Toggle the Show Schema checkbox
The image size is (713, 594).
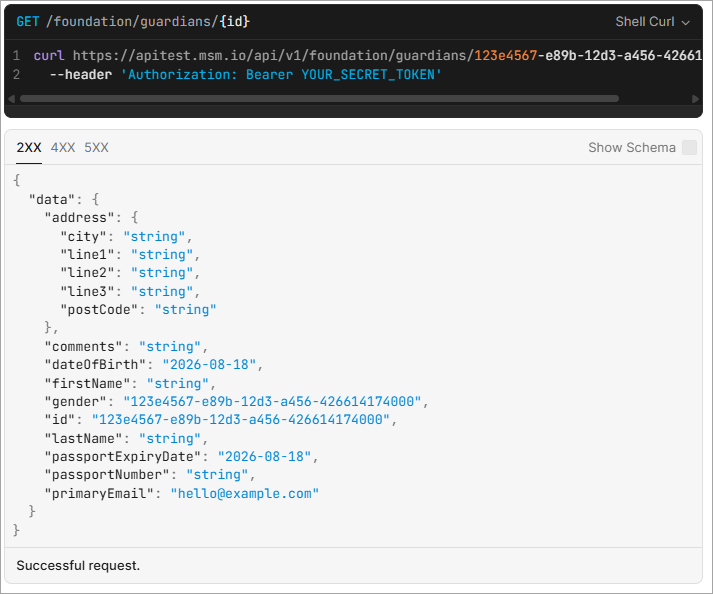tap(689, 147)
